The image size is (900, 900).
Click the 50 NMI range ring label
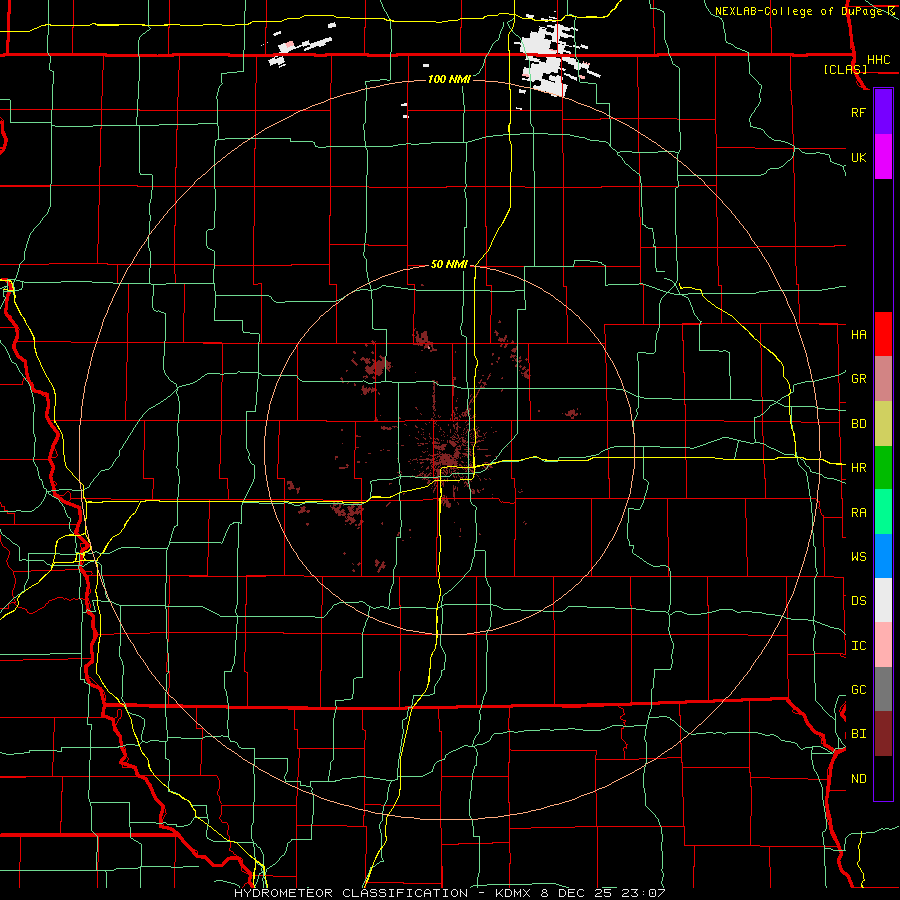(449, 265)
